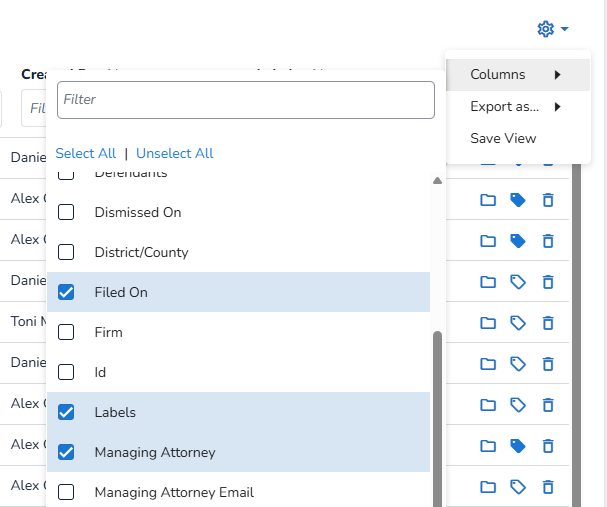Screen dimensions: 607x507
Task: Click the tag icon in Toni's row
Action: pos(518,322)
